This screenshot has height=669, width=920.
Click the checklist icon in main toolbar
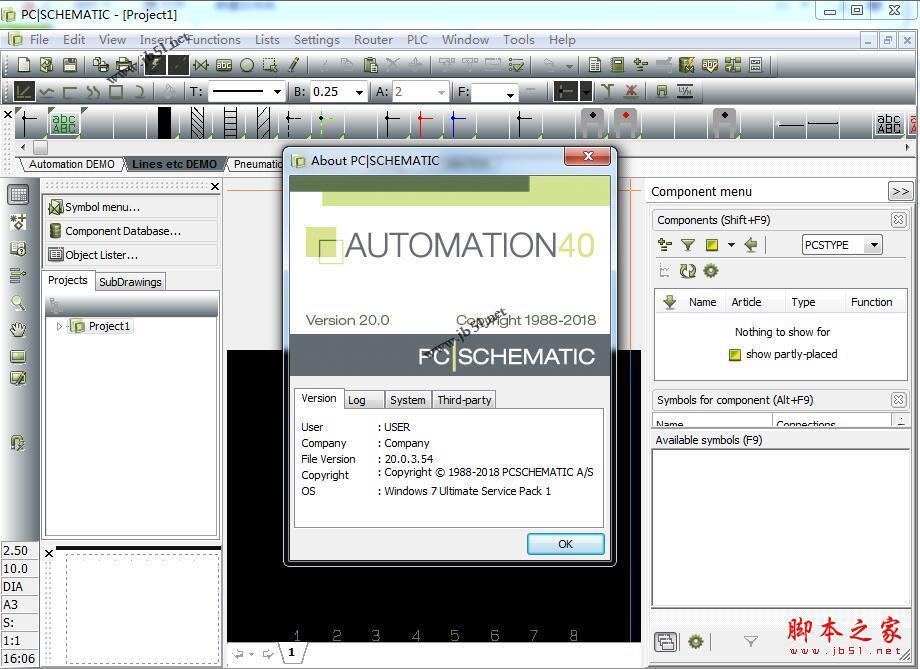click(x=516, y=65)
